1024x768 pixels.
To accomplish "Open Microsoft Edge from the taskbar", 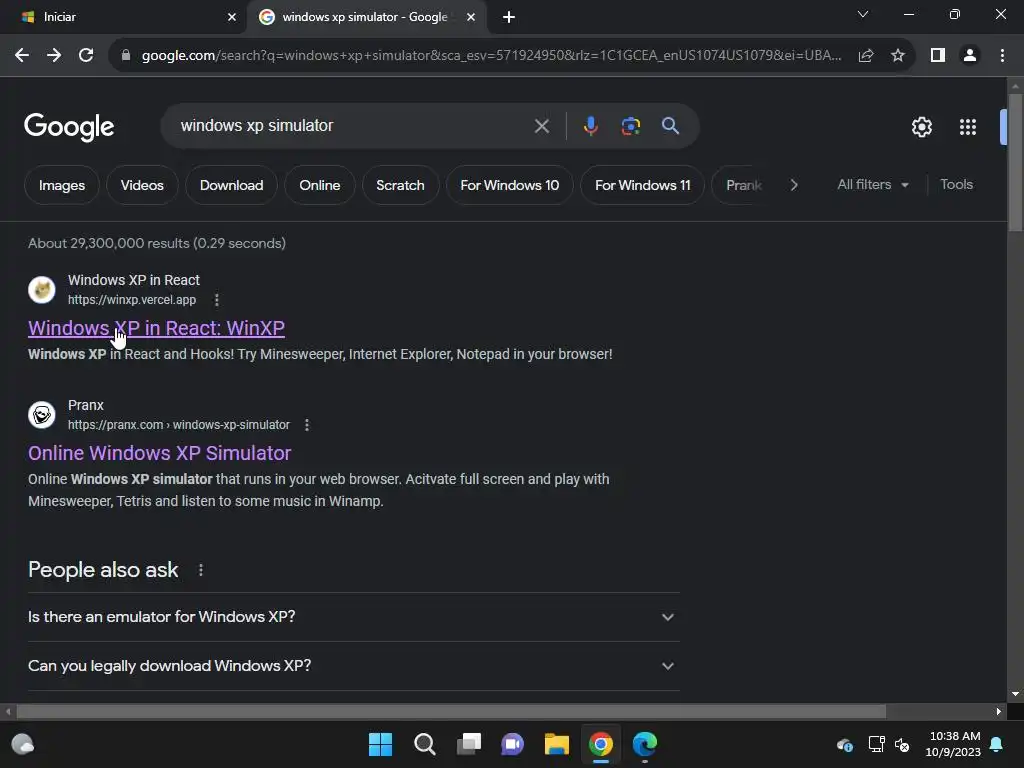I will [x=645, y=744].
